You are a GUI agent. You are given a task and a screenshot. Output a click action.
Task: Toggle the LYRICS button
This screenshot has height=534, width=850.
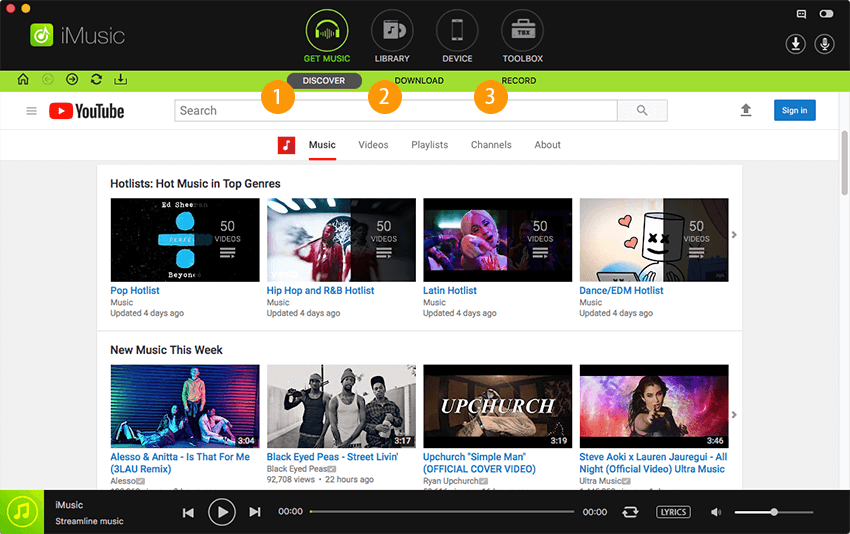coord(673,512)
